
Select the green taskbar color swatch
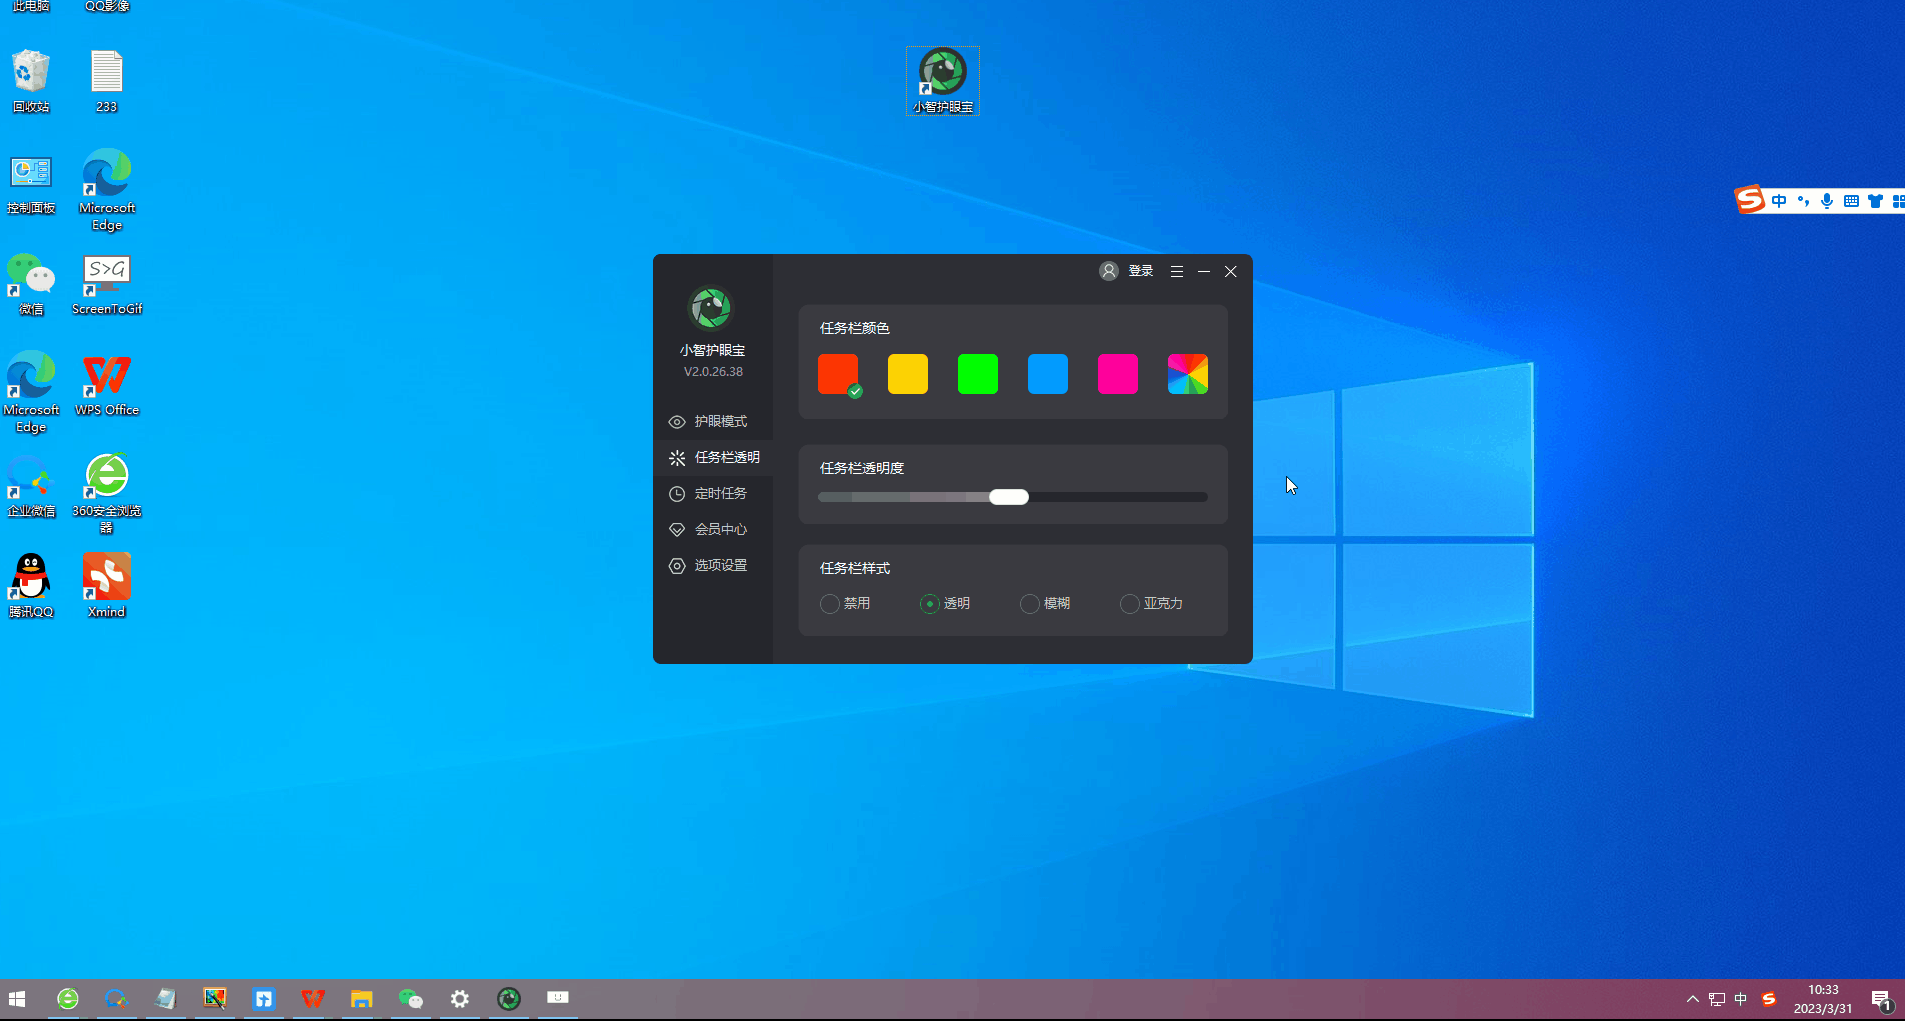[x=977, y=373]
